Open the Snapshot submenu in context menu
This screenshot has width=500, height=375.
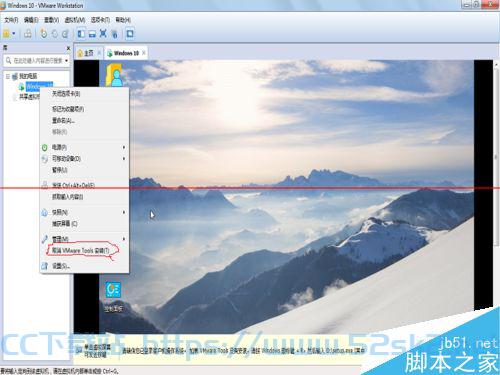pos(84,212)
